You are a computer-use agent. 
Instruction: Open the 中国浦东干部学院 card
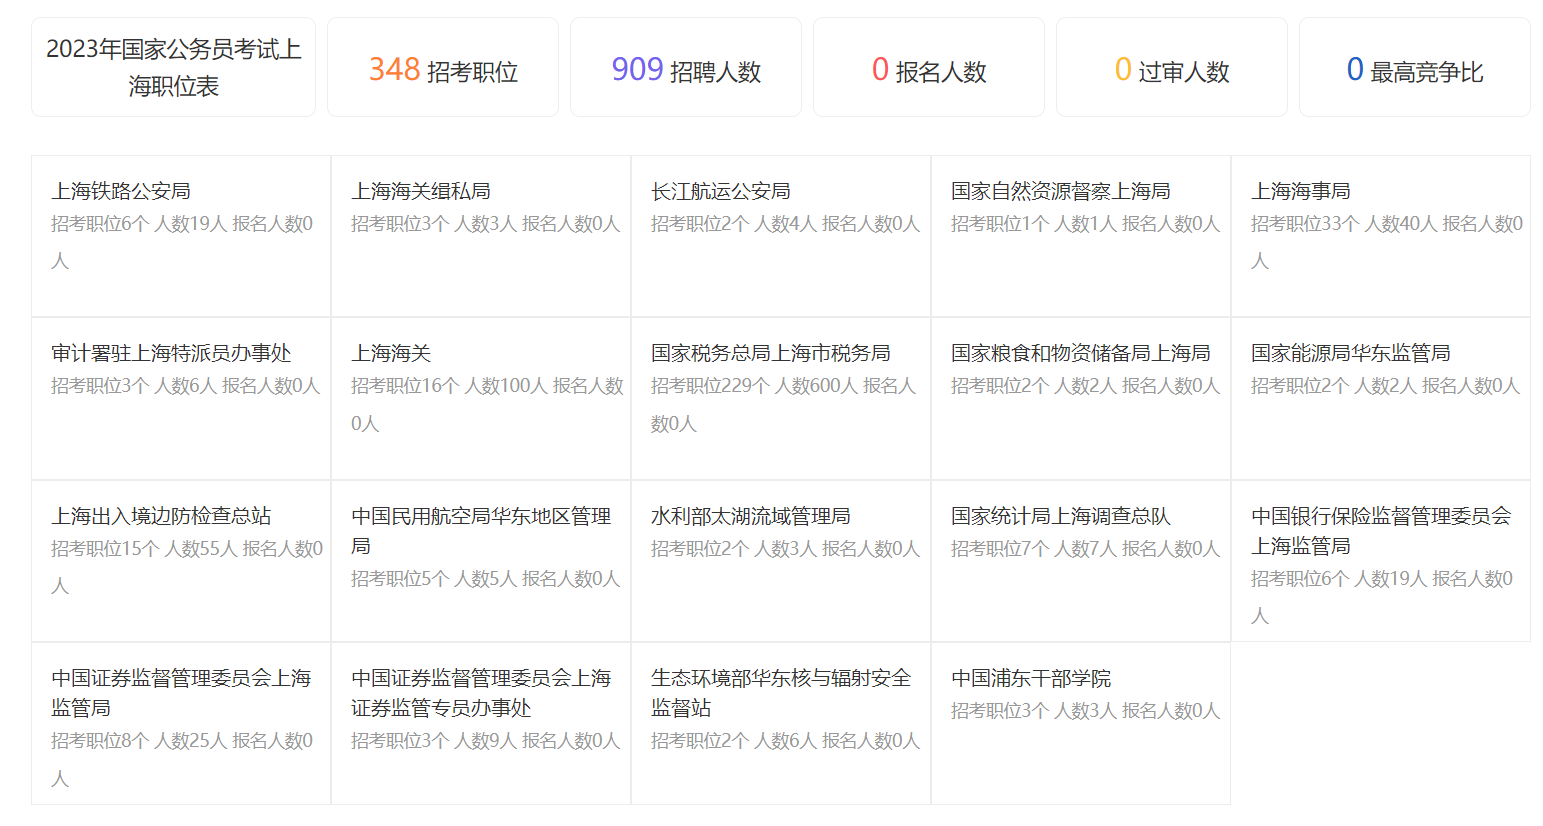1081,724
